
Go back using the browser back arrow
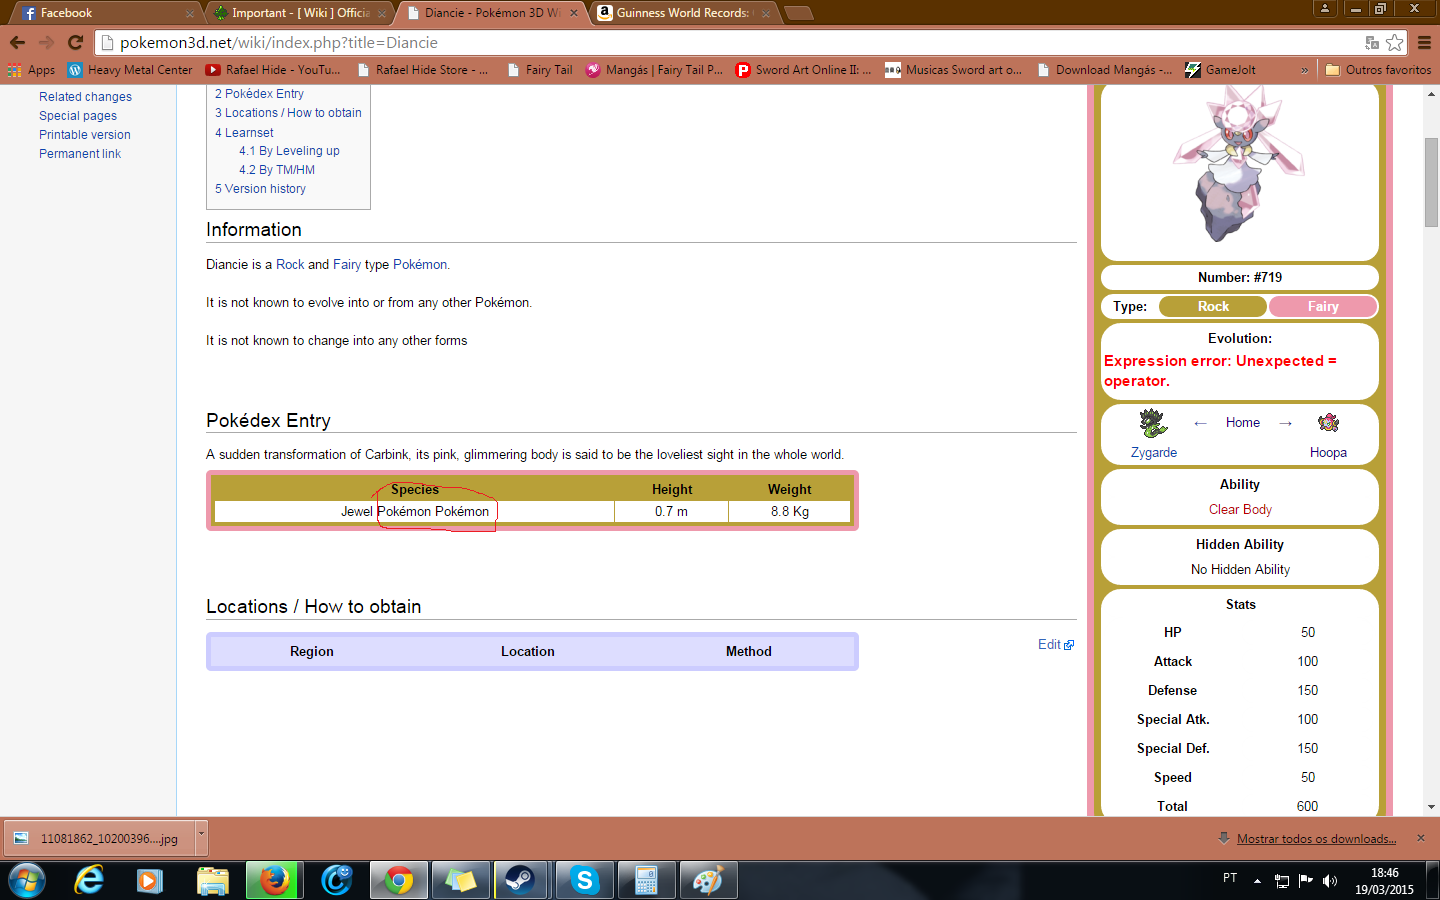[17, 42]
